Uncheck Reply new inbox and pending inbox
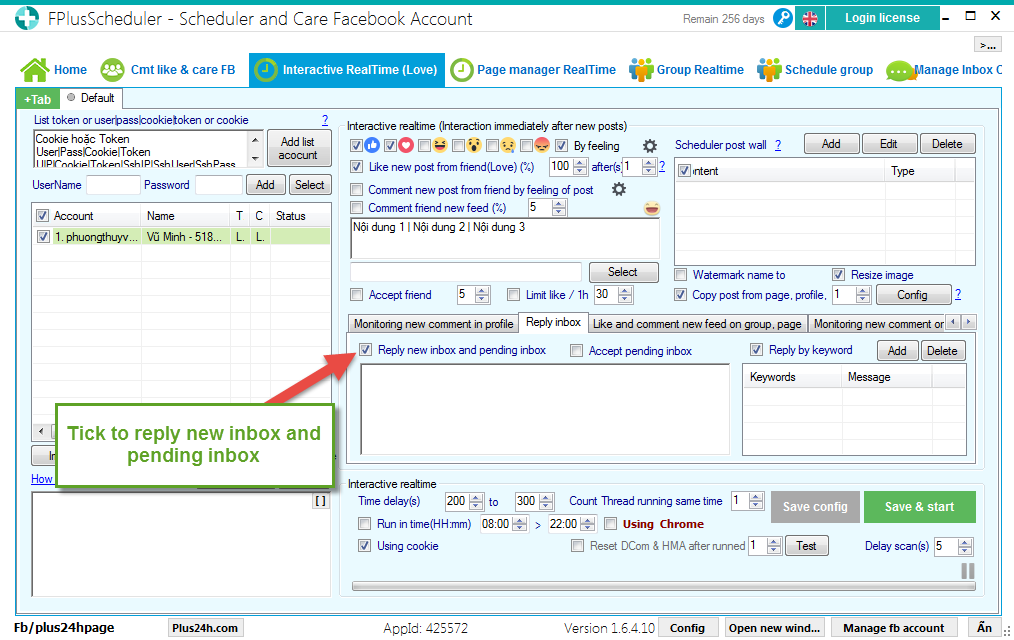The width and height of the screenshot is (1014, 640). [x=366, y=350]
